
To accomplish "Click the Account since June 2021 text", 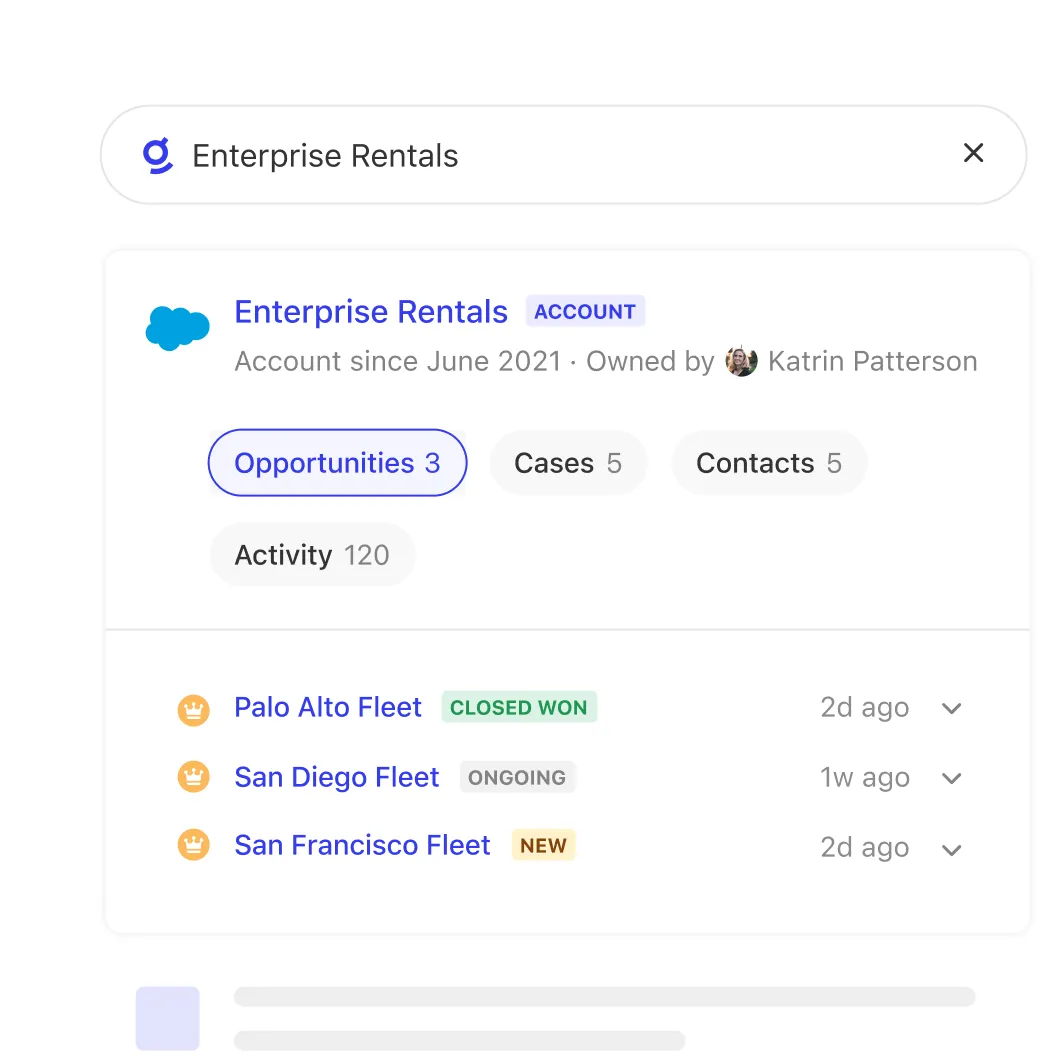I will (x=398, y=361).
